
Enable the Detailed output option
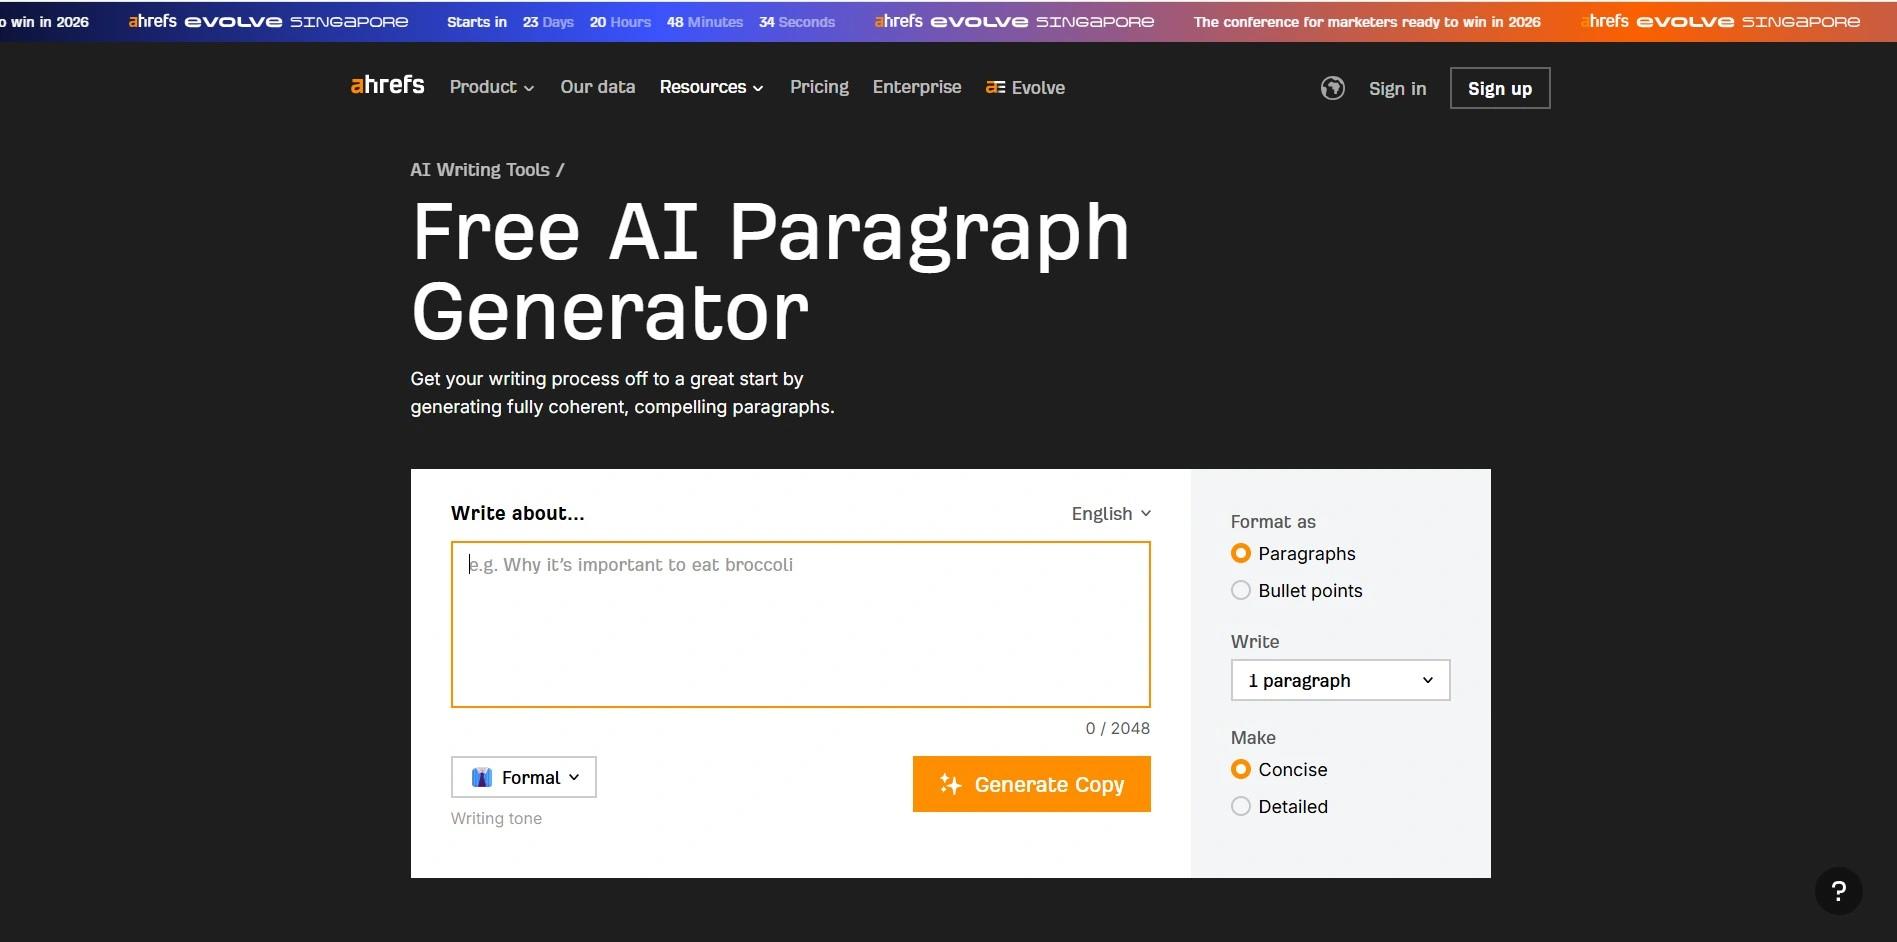1241,806
